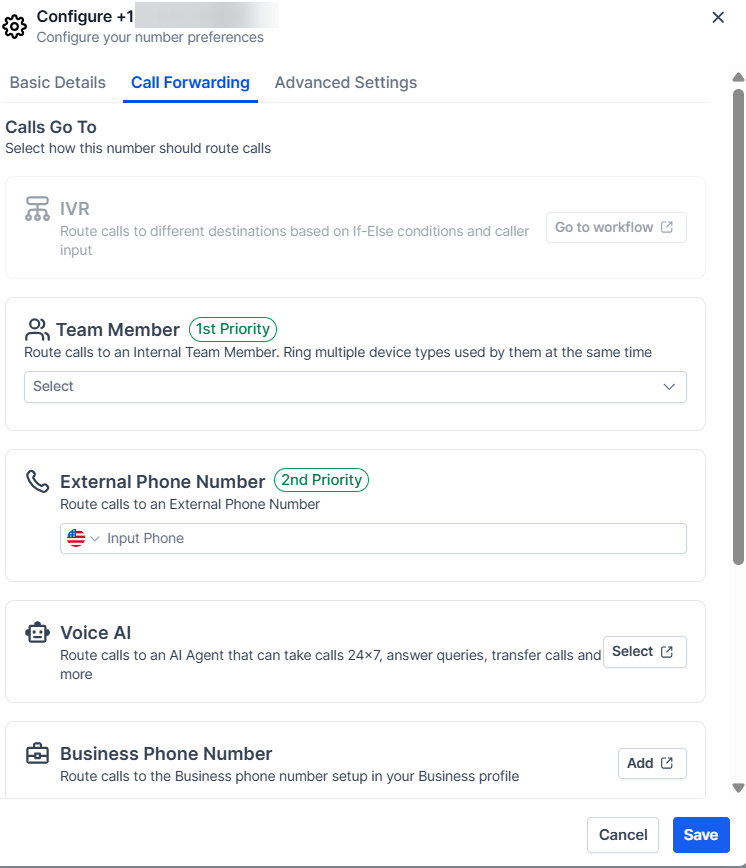Click the 1st Priority badge

pos(233,329)
